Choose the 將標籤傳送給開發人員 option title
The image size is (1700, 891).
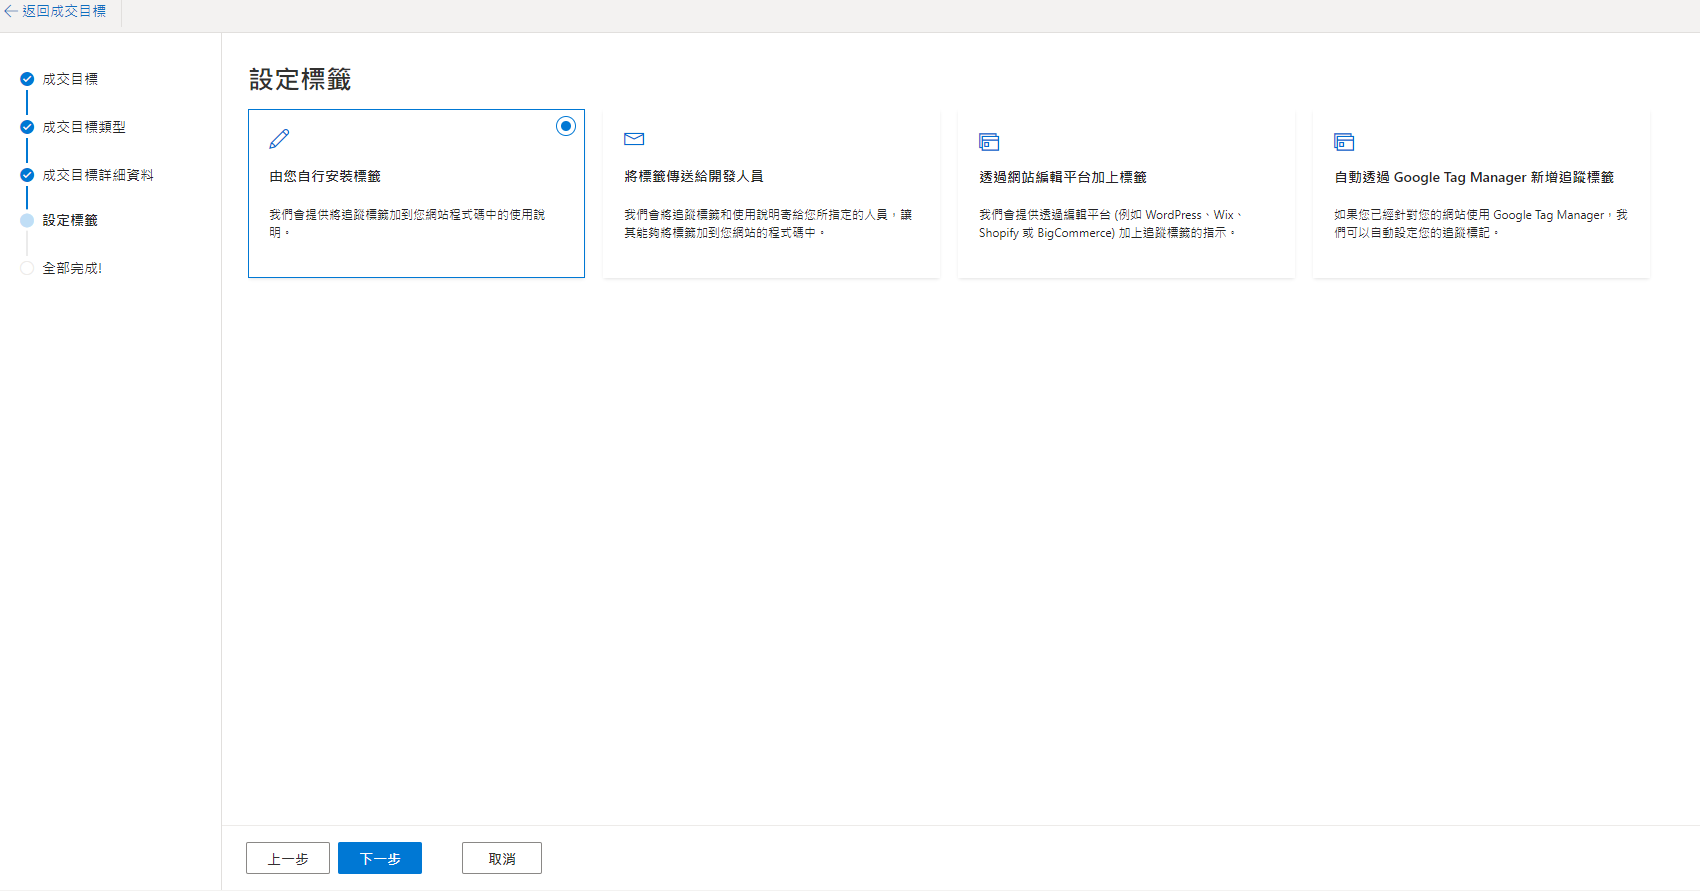point(694,176)
